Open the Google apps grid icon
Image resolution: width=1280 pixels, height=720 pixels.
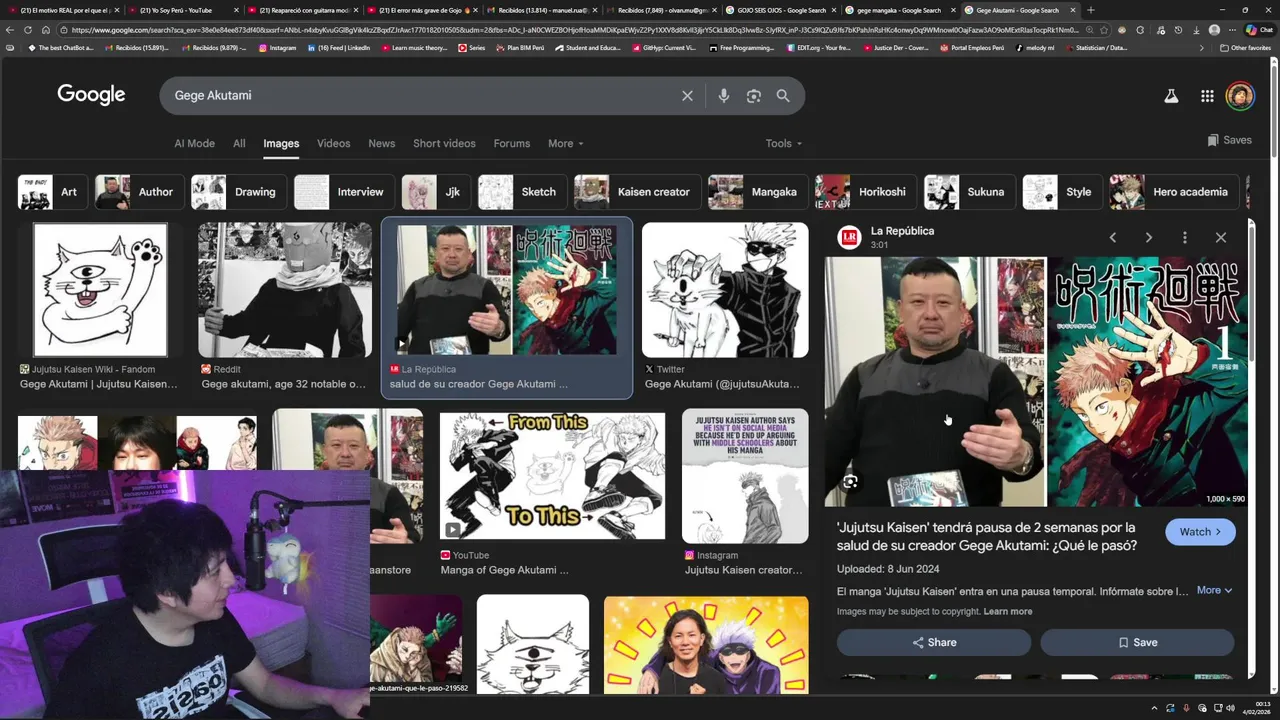1207,96
